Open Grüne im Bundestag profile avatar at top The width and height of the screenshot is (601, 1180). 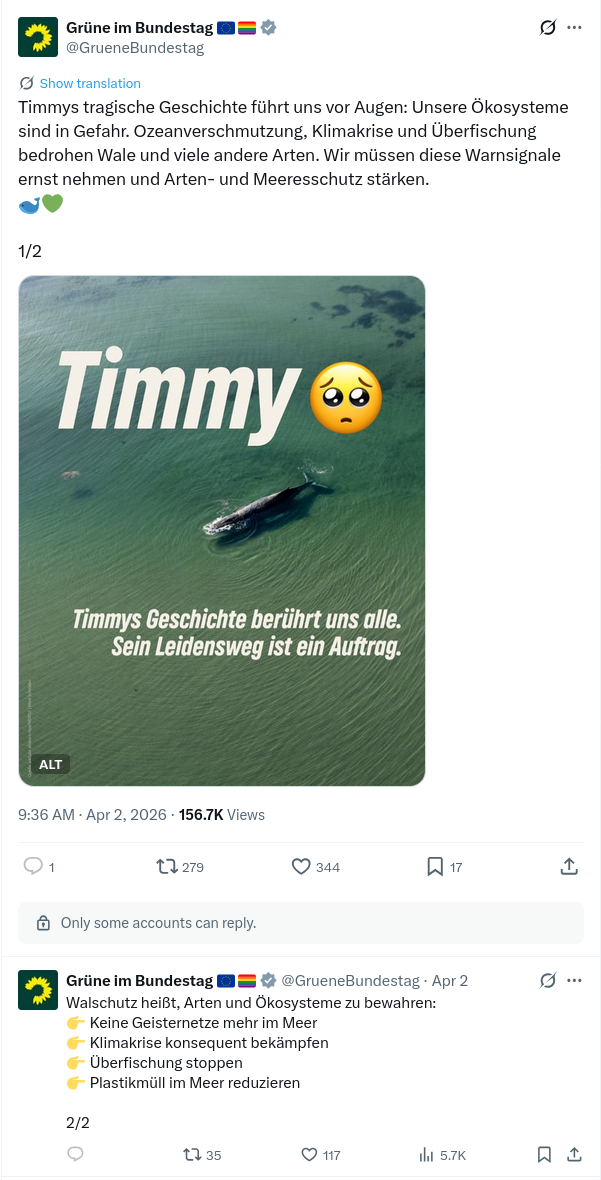(x=38, y=38)
